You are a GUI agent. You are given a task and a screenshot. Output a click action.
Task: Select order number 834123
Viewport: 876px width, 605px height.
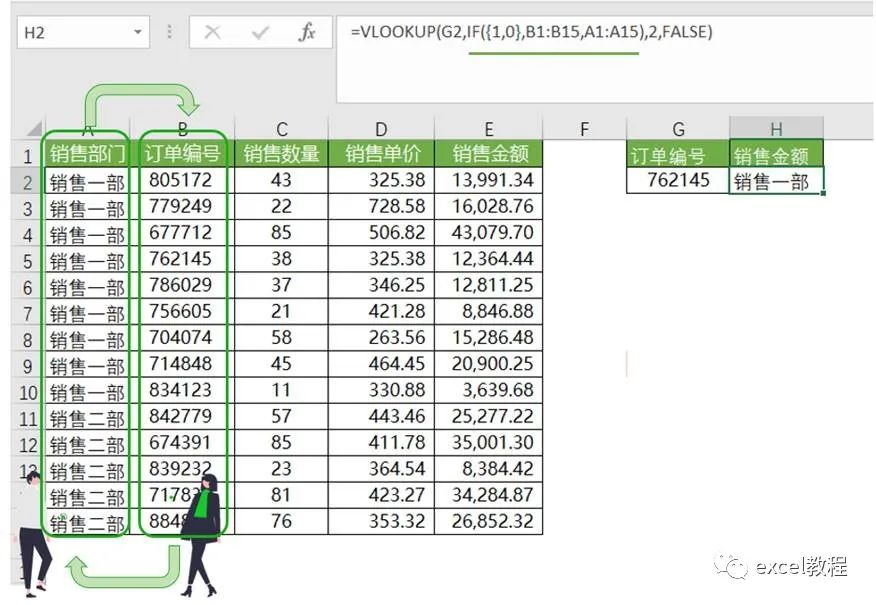coord(182,390)
